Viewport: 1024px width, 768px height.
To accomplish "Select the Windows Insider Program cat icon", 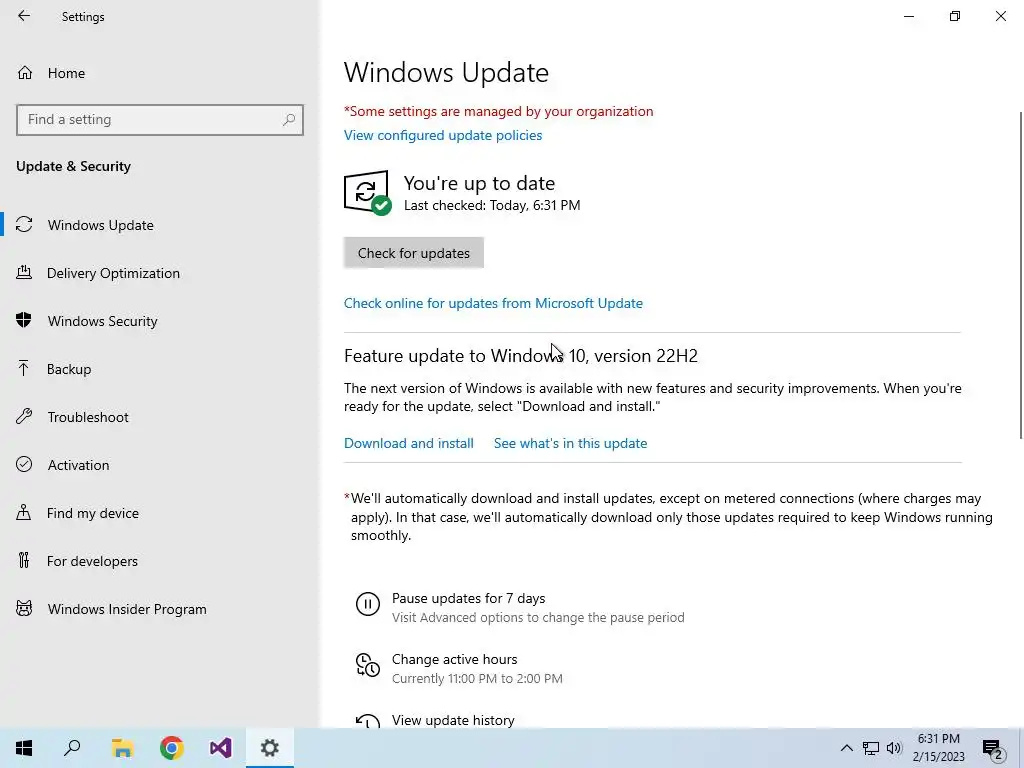I will pyautogui.click(x=24, y=609).
